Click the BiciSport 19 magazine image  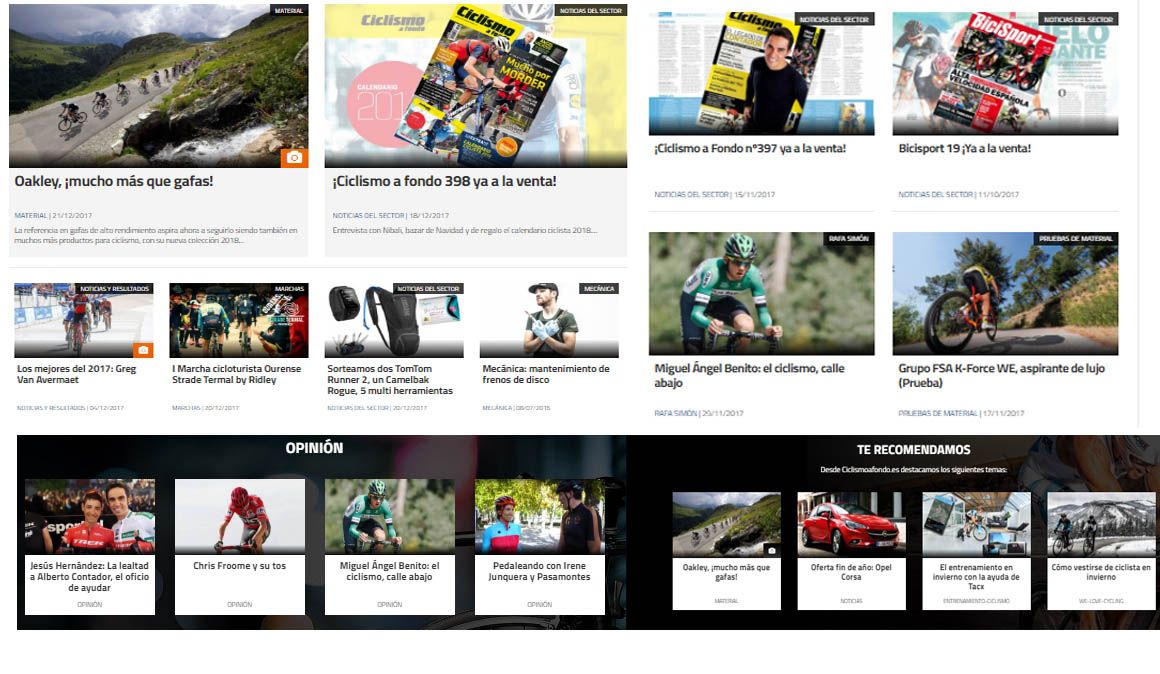(1005, 73)
